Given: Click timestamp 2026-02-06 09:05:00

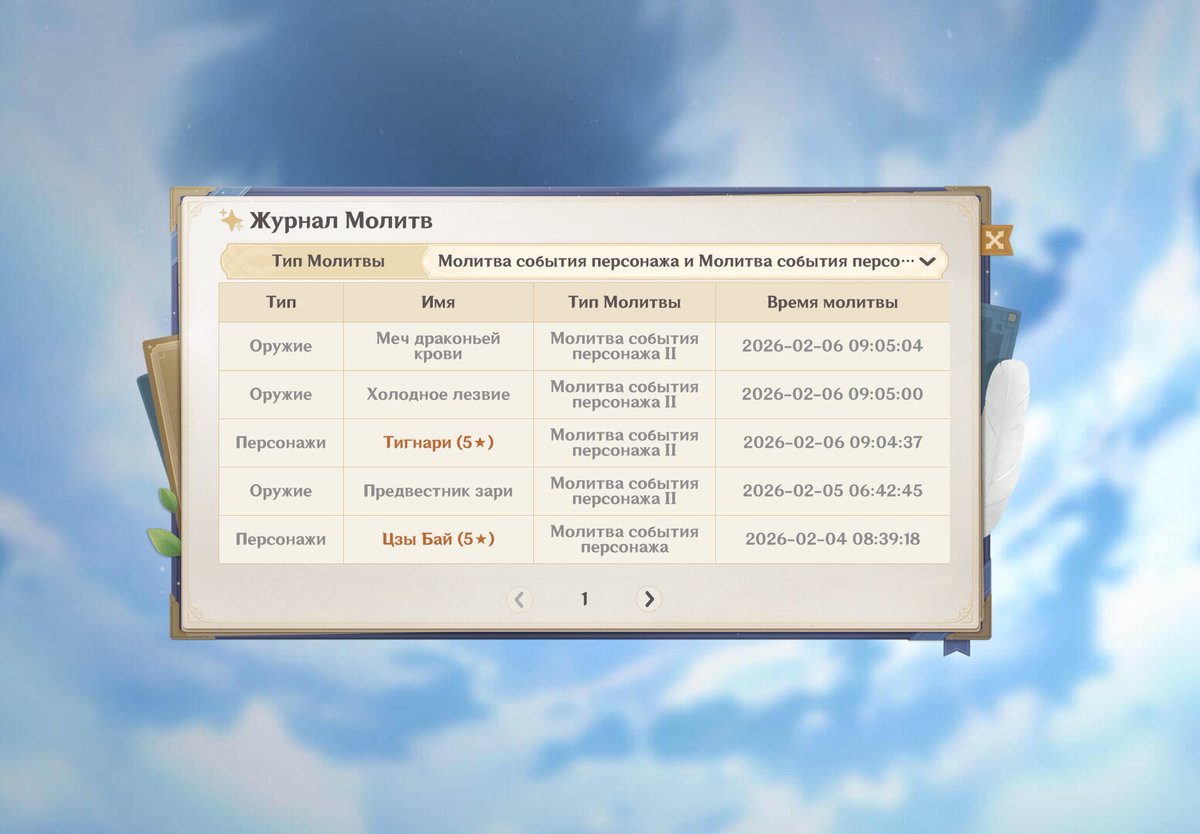Looking at the screenshot, I should (832, 394).
